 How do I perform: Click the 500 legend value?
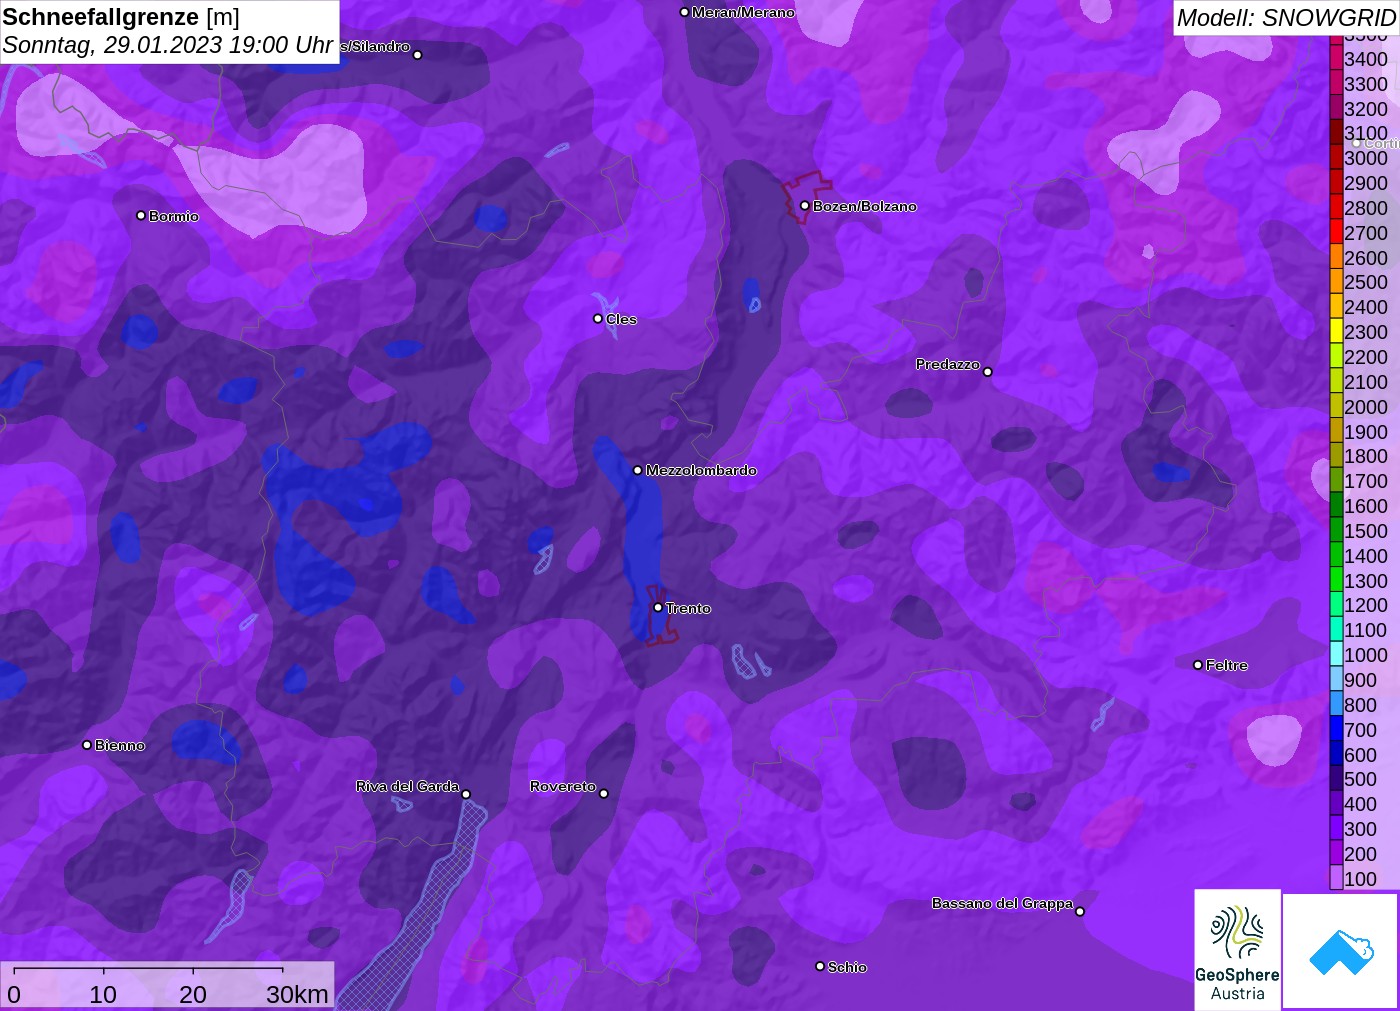(1360, 779)
